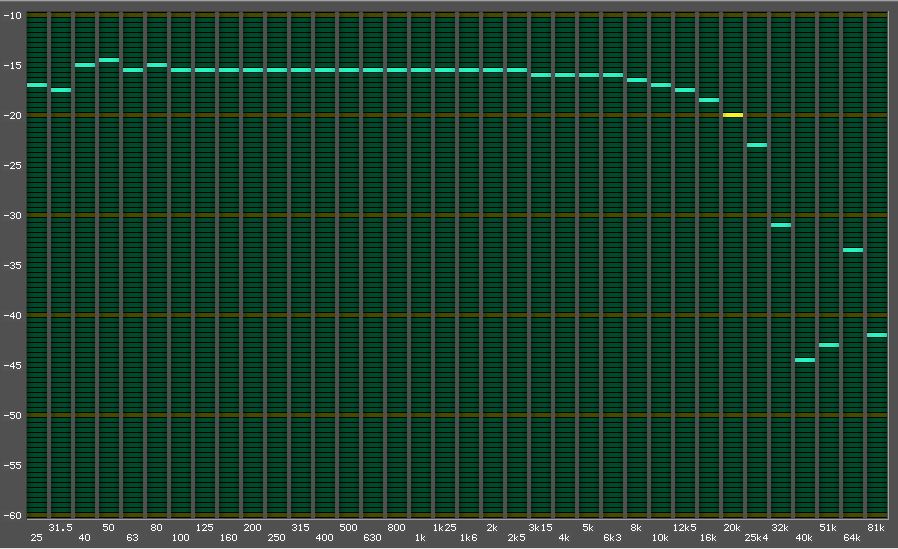The image size is (898, 549).
Task: Select the 20k frequency label
Action: (x=732, y=528)
